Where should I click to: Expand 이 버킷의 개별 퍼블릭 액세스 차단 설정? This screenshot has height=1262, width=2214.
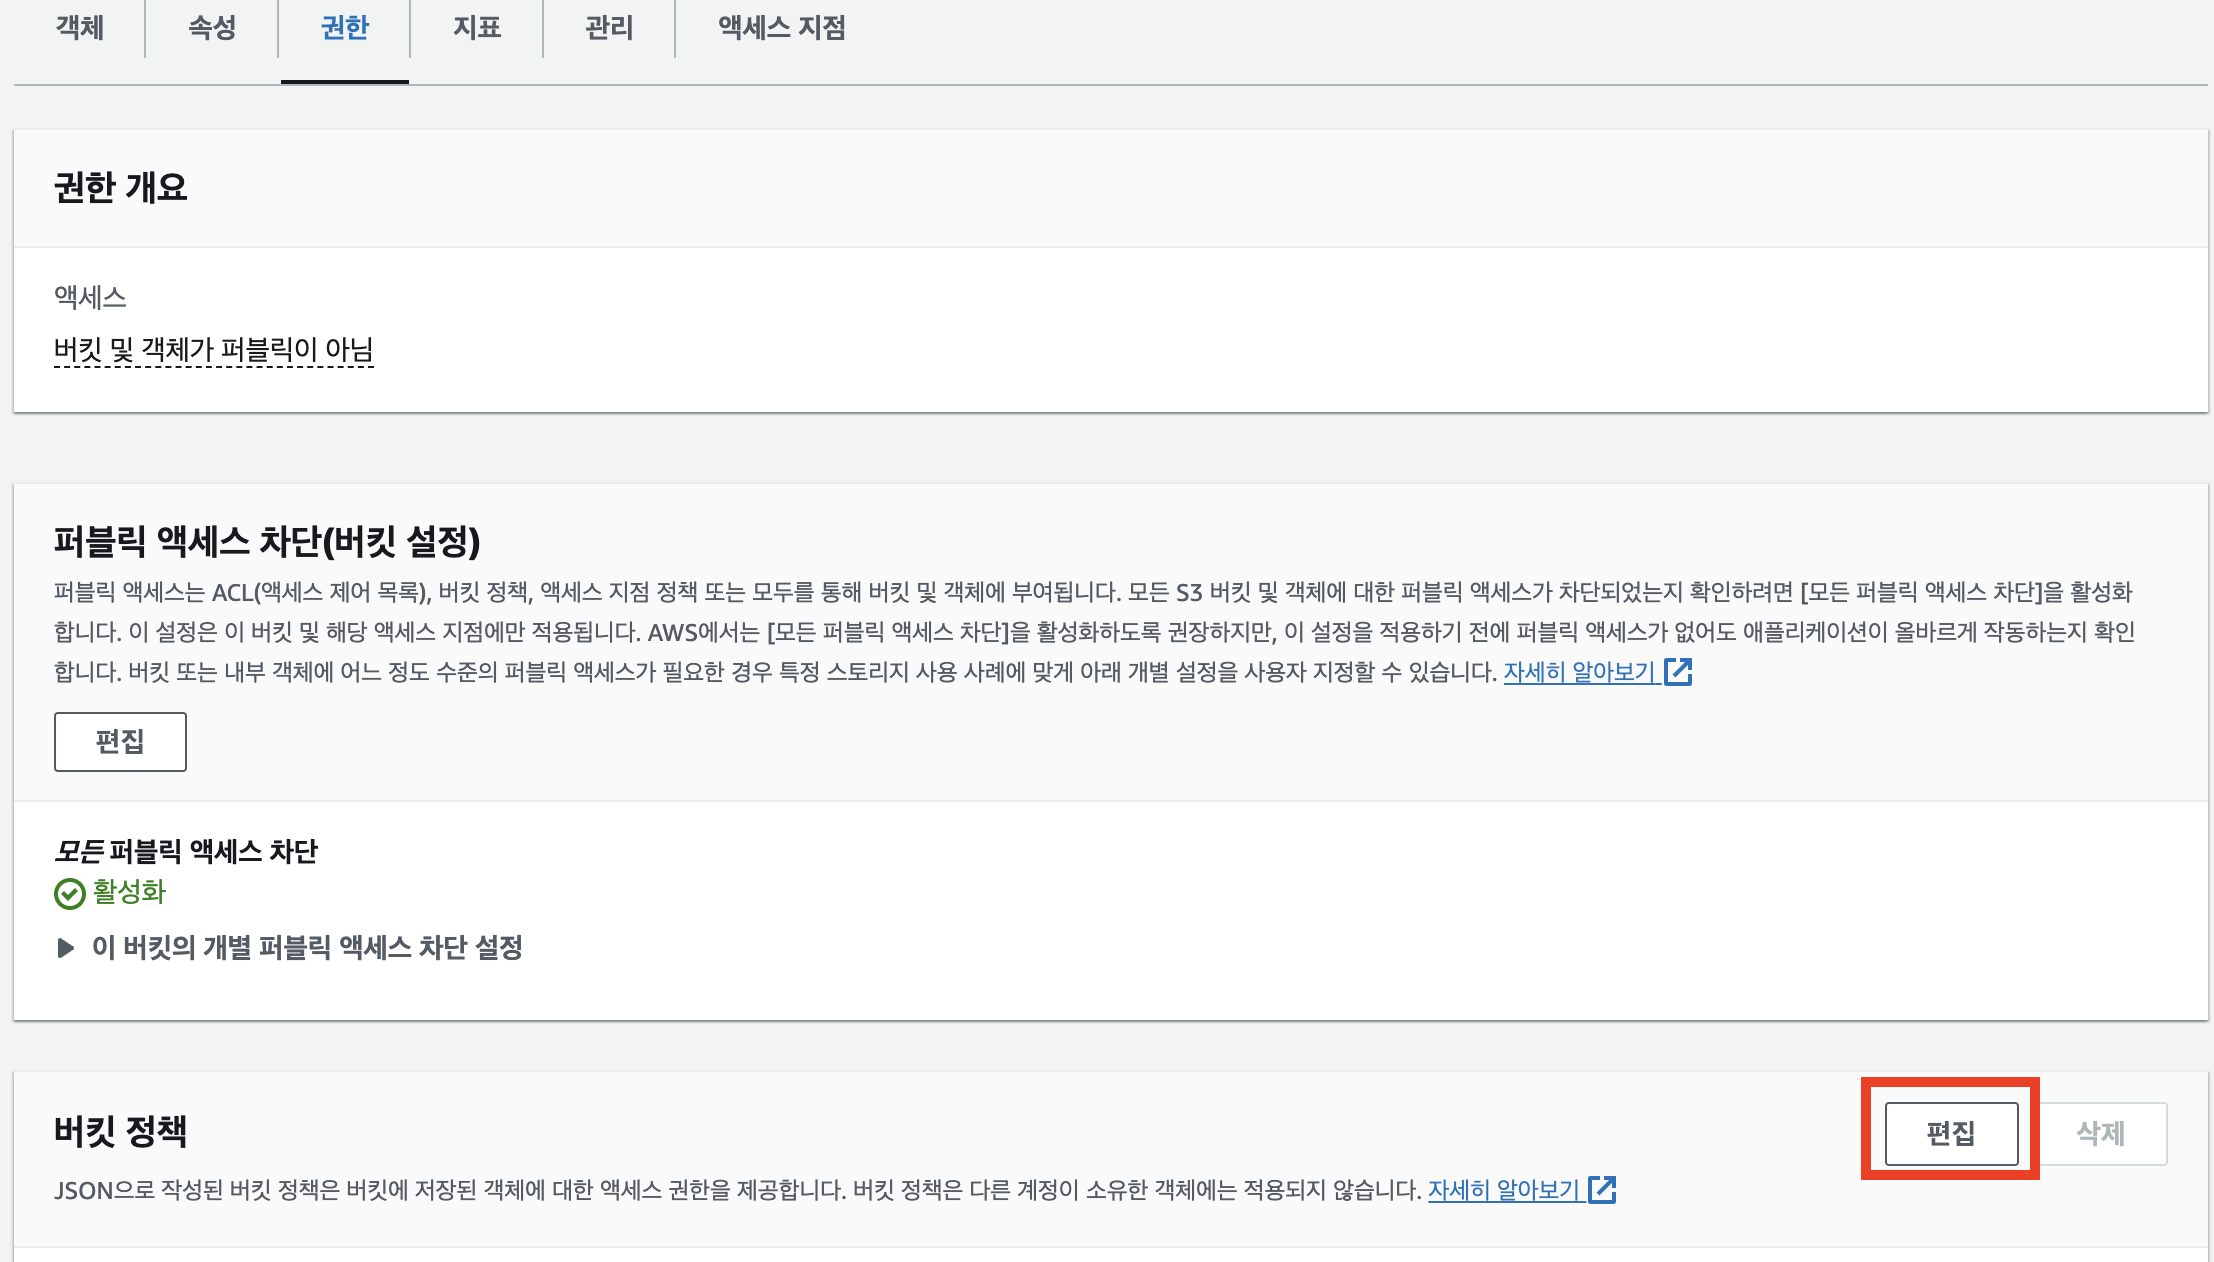pos(307,948)
